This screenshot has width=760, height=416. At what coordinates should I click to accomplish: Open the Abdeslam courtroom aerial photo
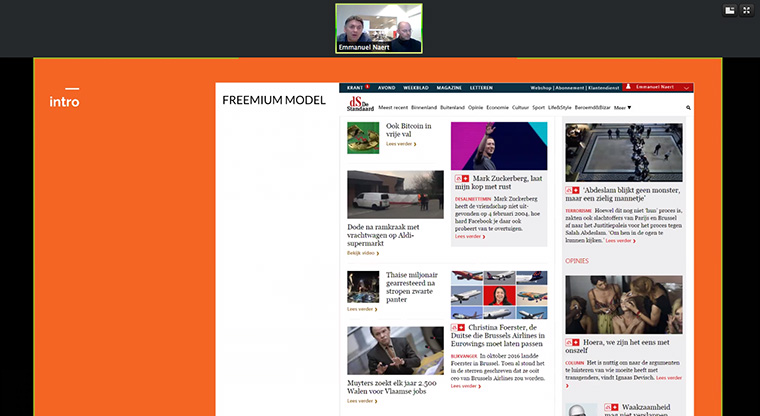point(624,152)
